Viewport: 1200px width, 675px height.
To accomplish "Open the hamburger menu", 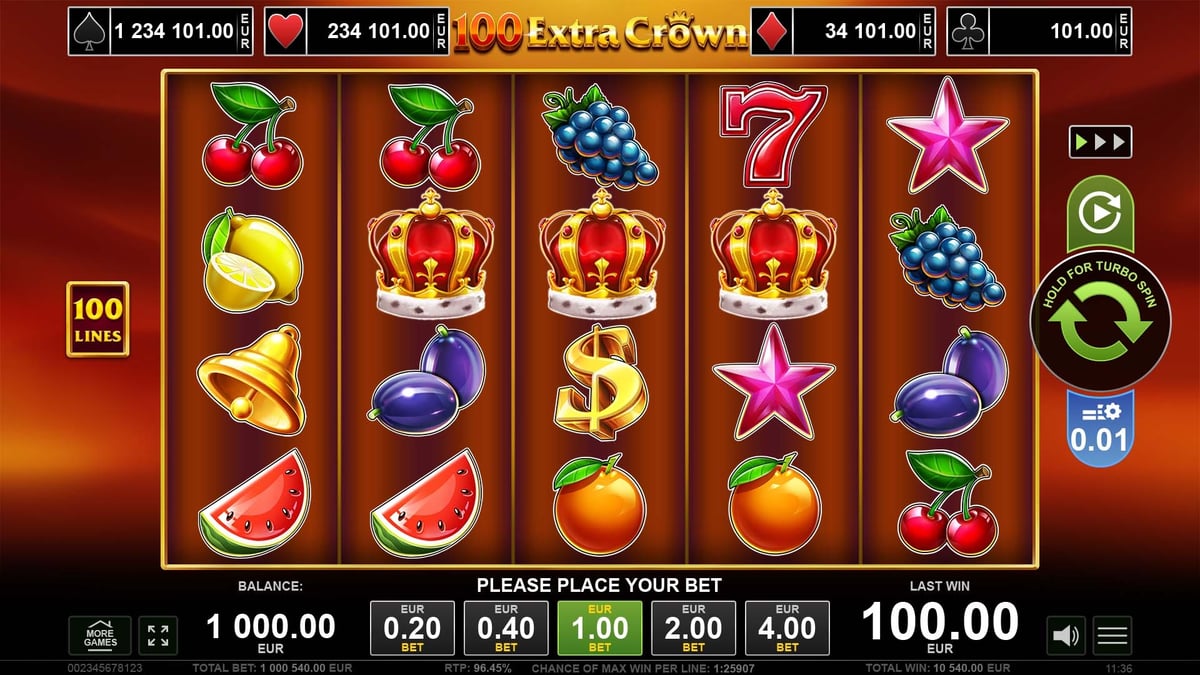I will 1112,634.
